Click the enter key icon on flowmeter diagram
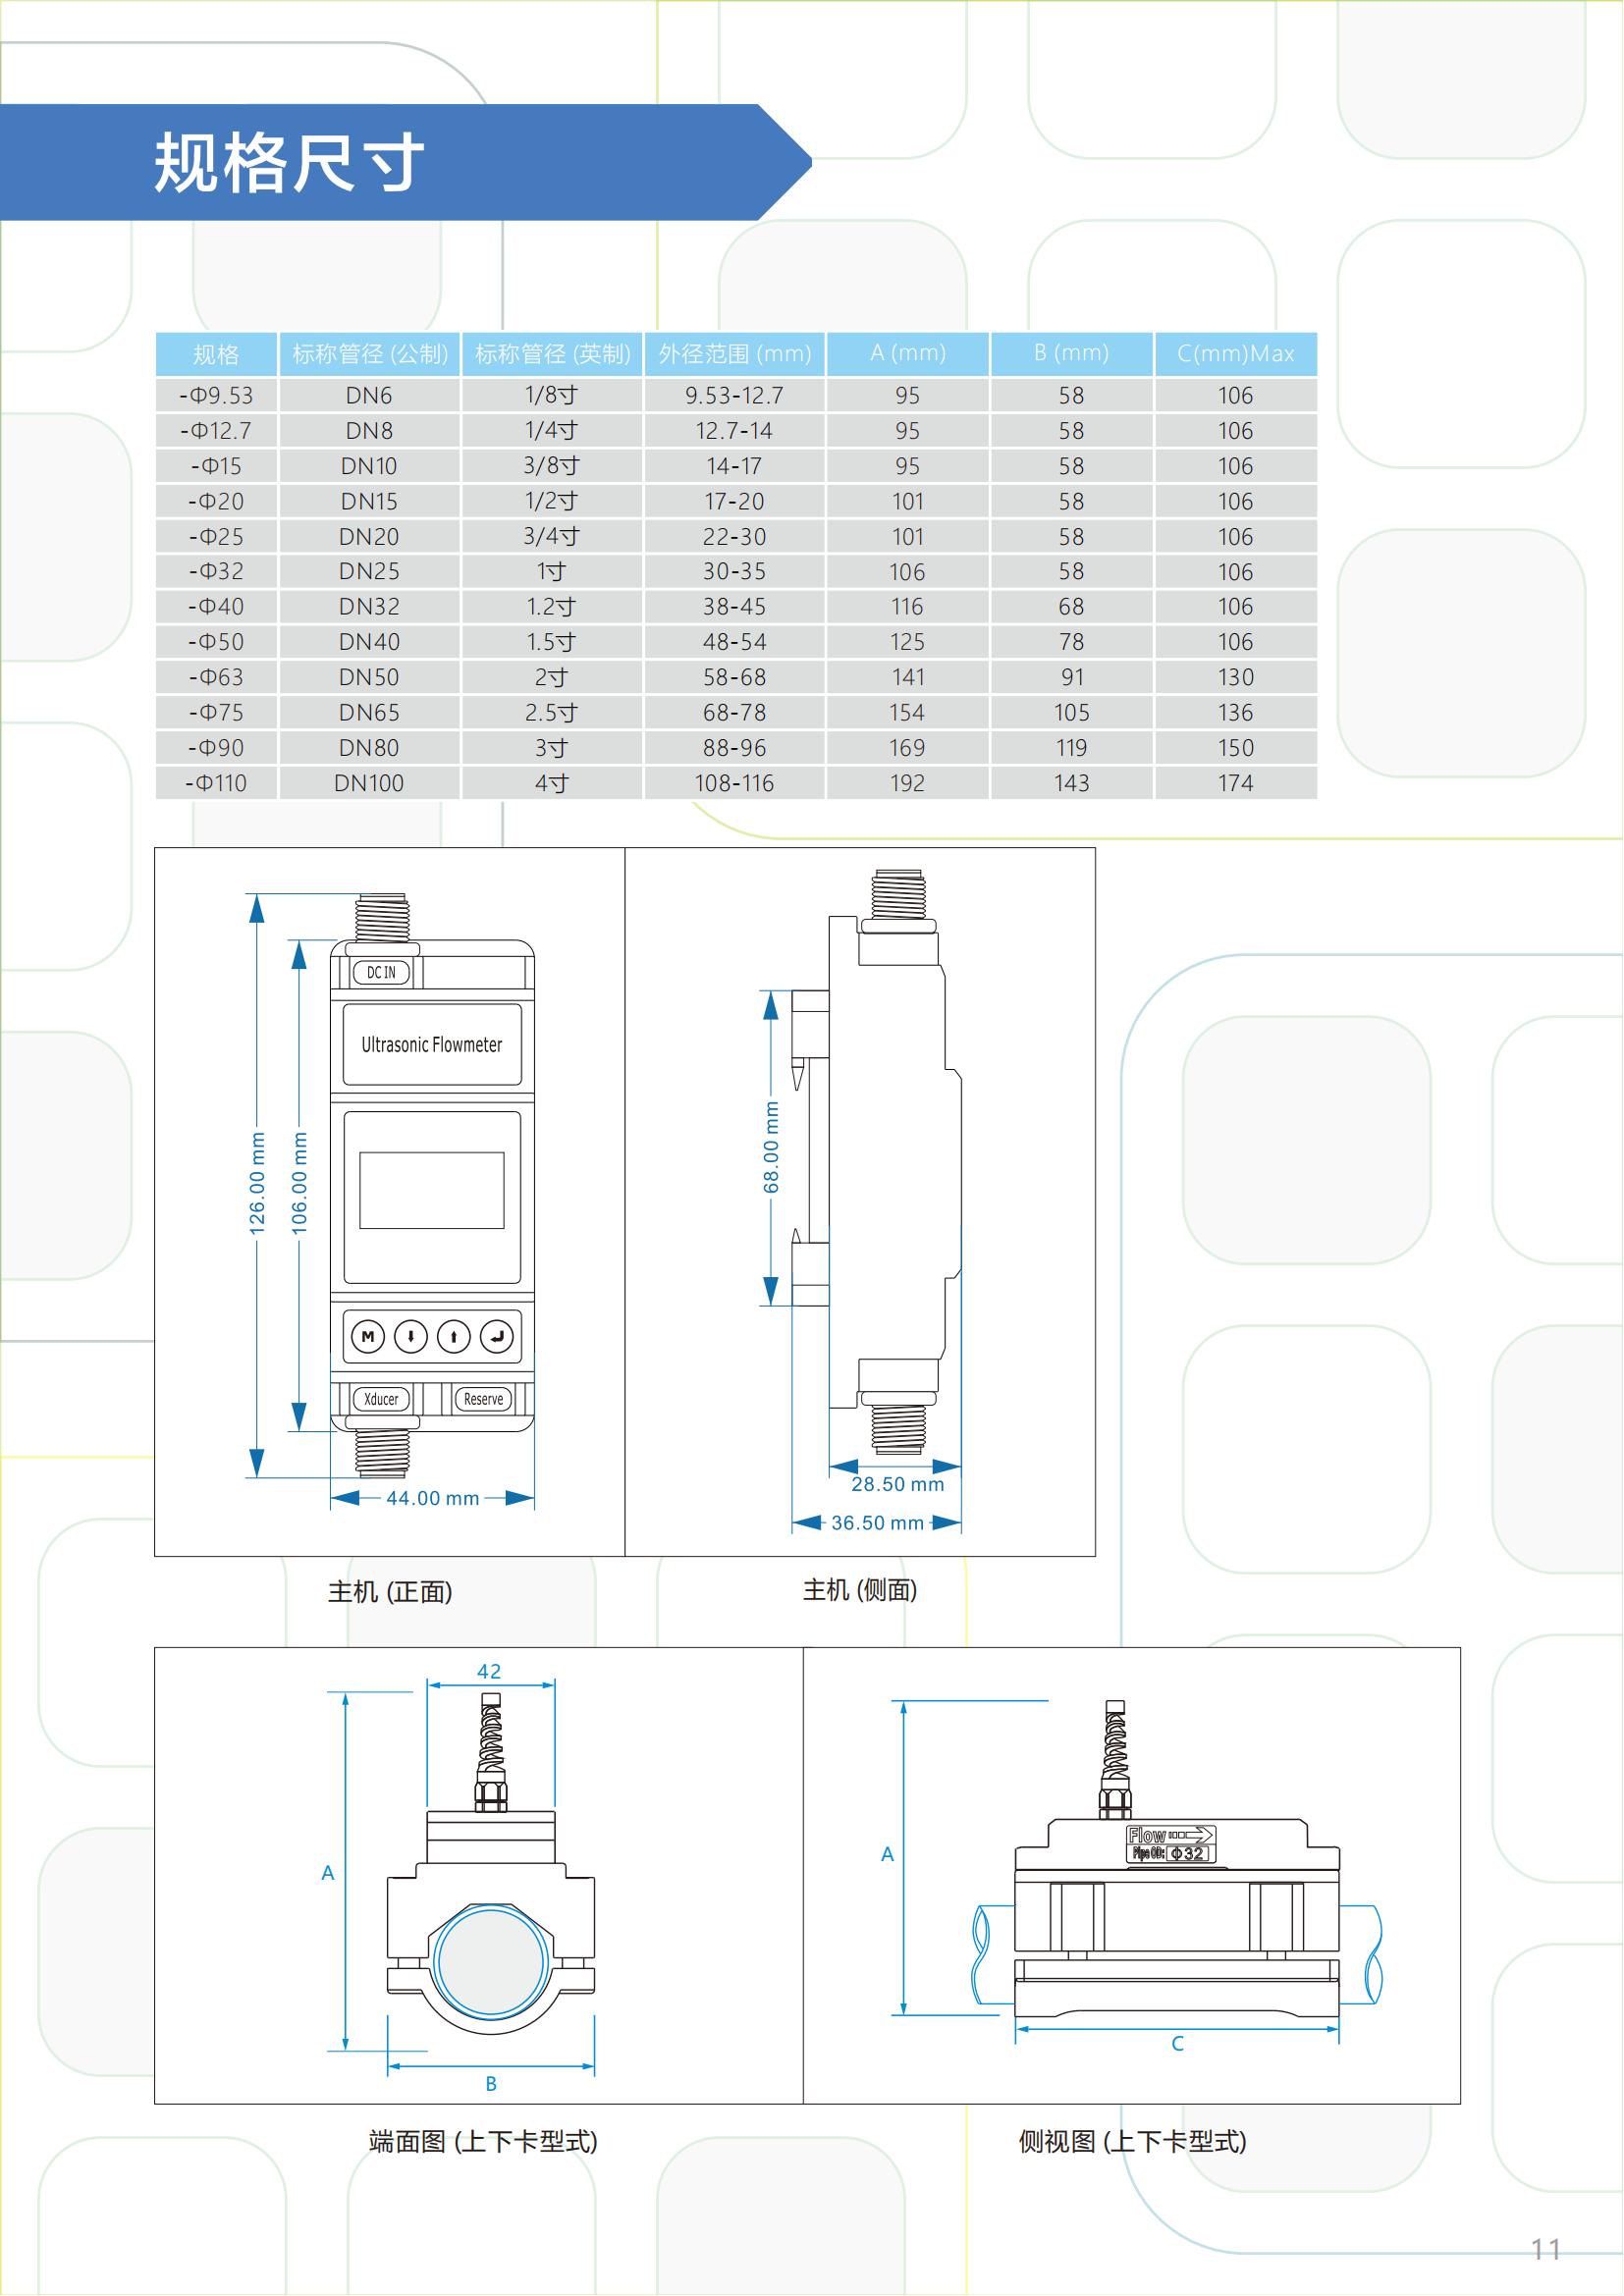1624x2296 pixels. click(497, 1336)
